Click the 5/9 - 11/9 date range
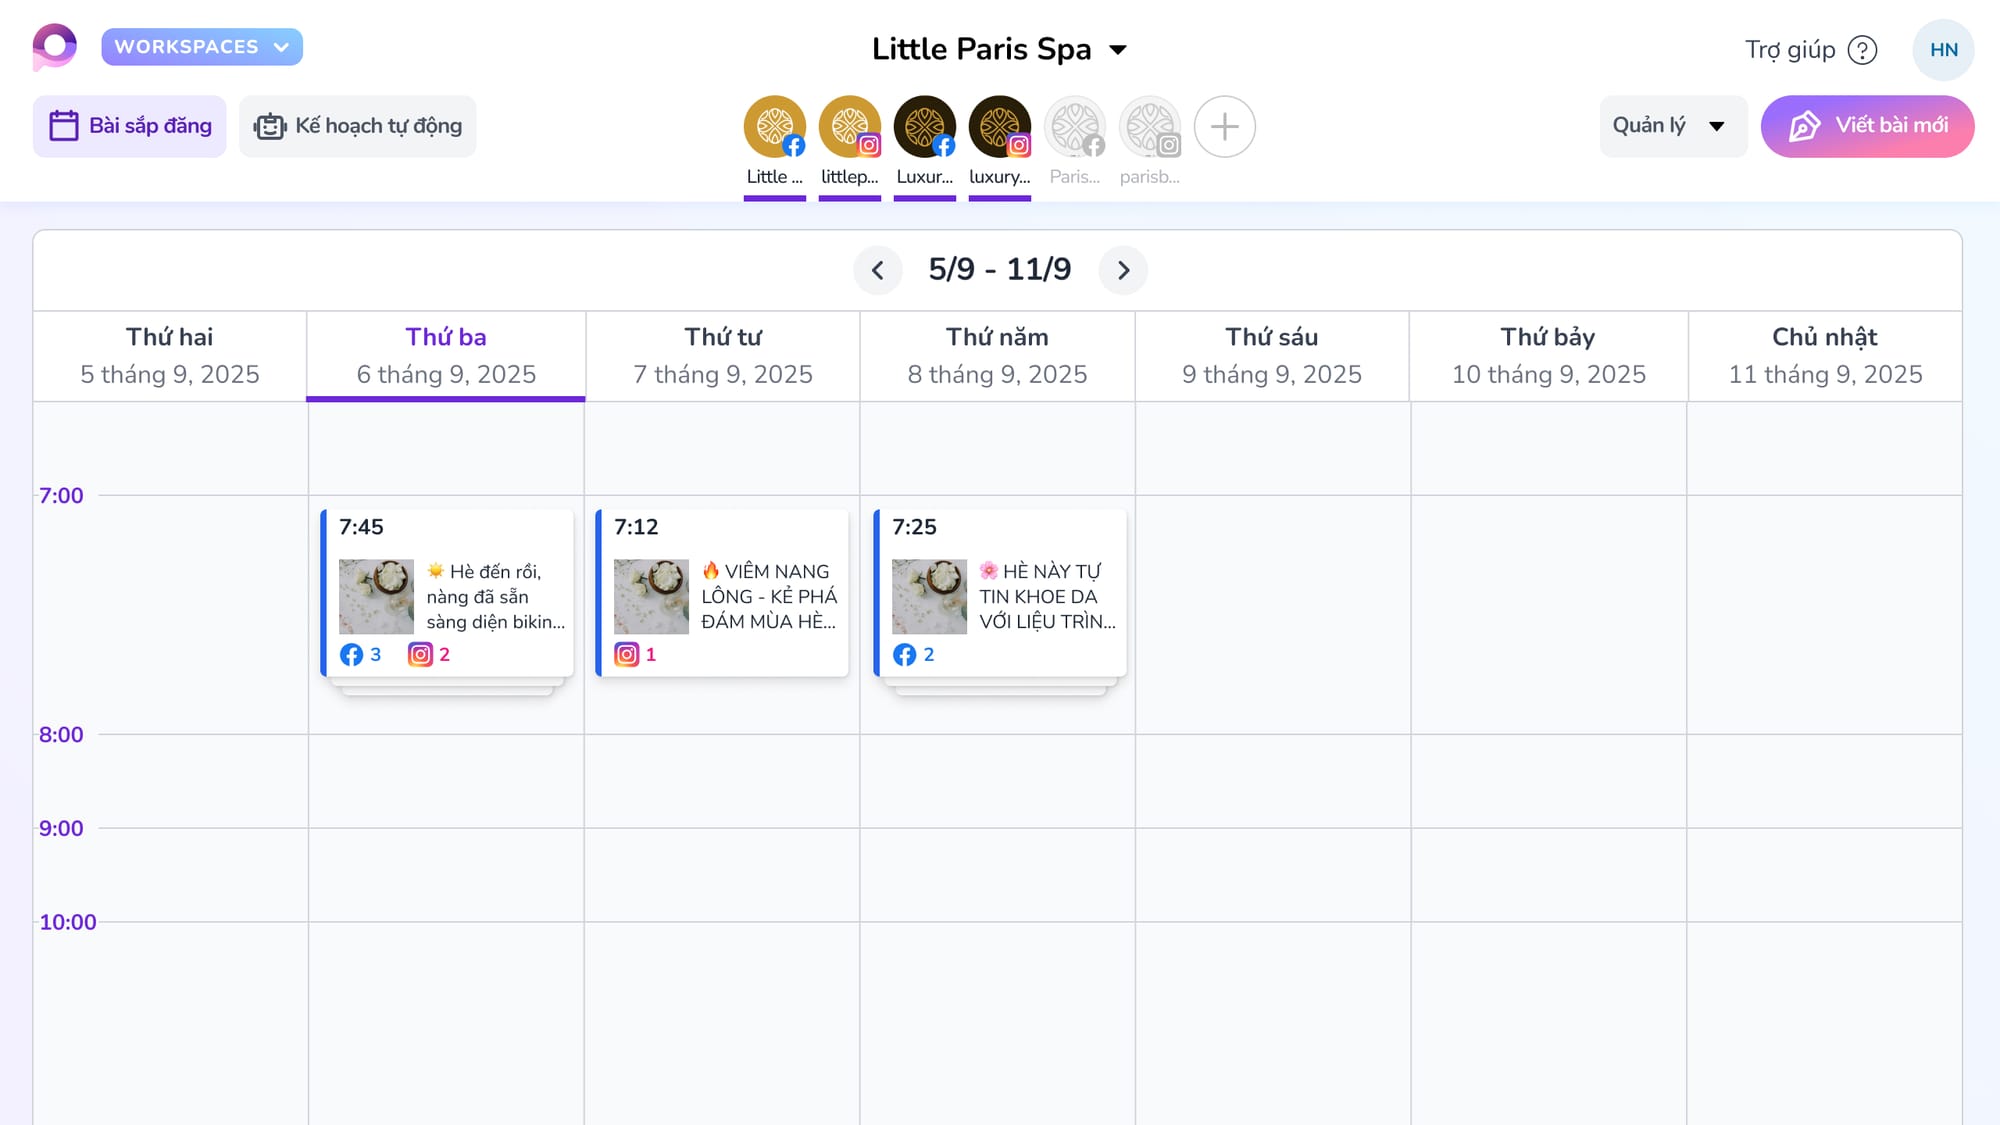Image resolution: width=2000 pixels, height=1125 pixels. coord(1000,269)
